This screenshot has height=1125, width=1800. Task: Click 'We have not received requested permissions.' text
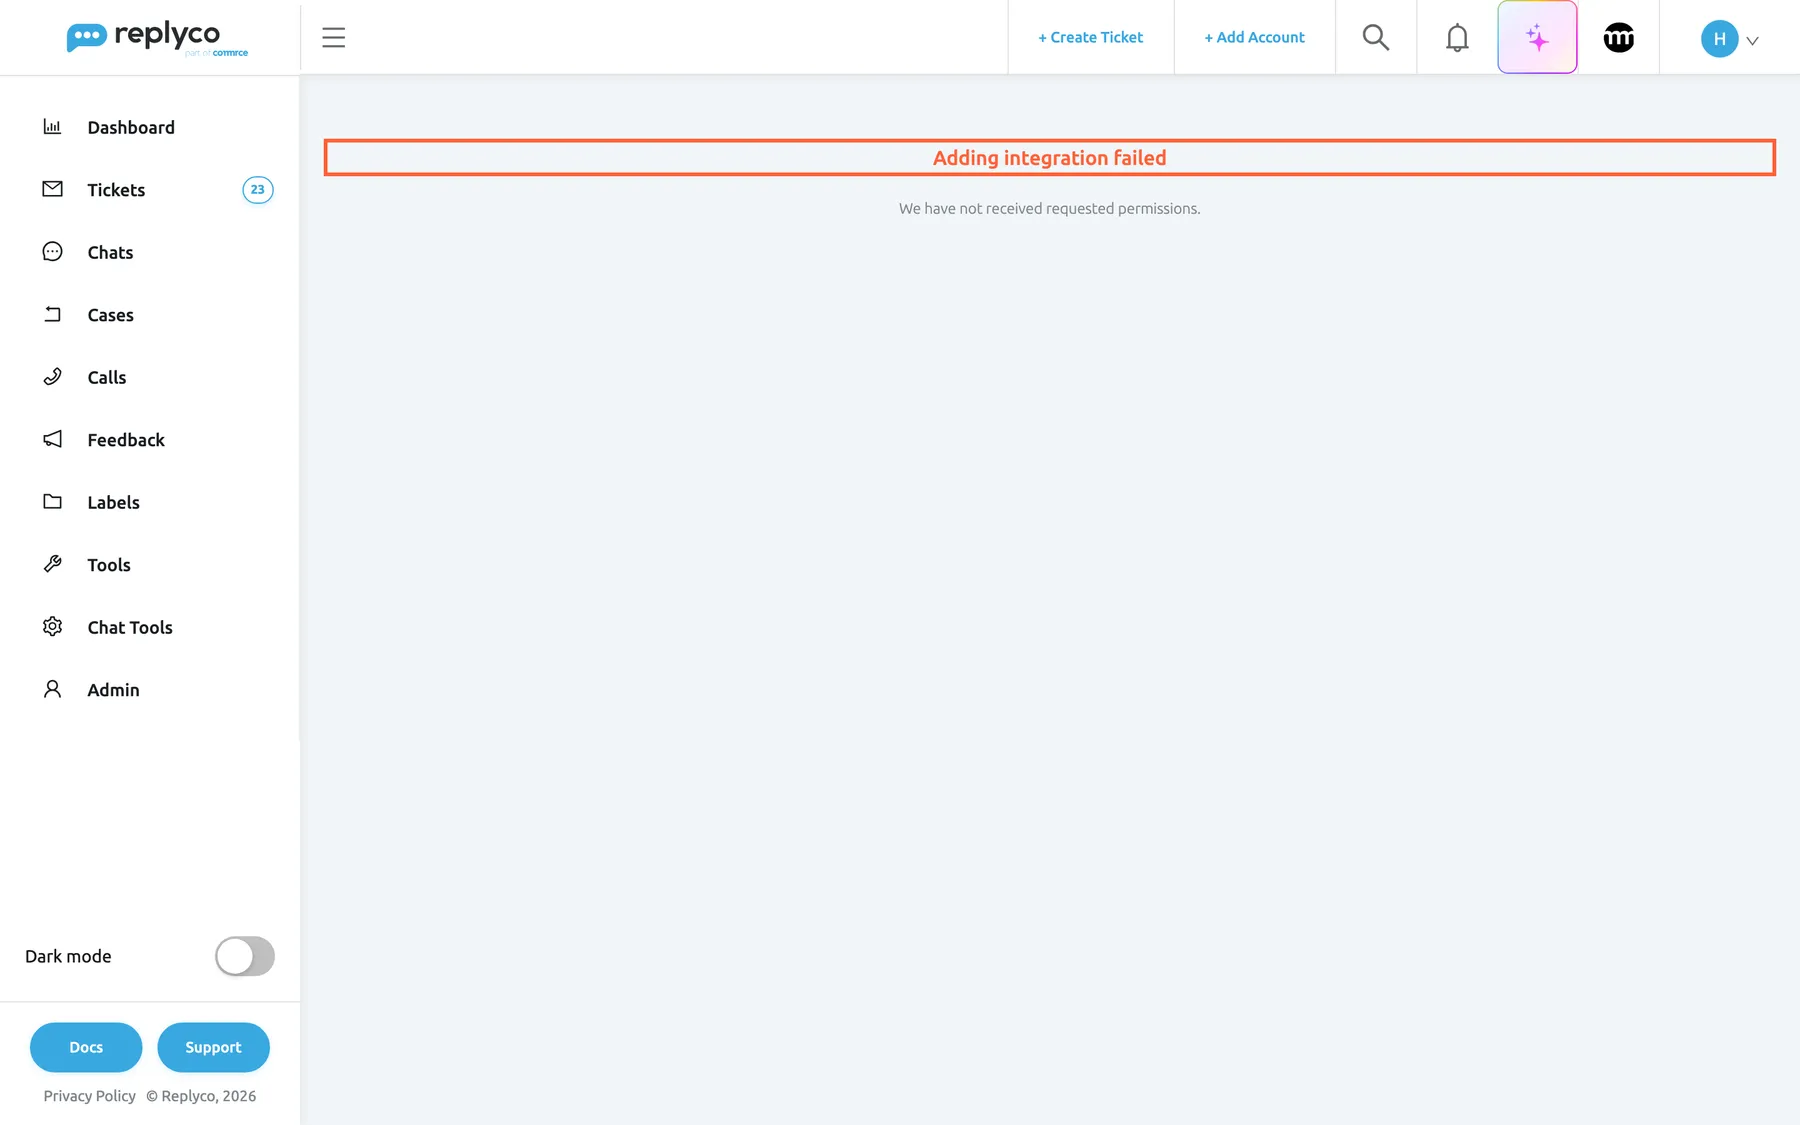pyautogui.click(x=1049, y=209)
